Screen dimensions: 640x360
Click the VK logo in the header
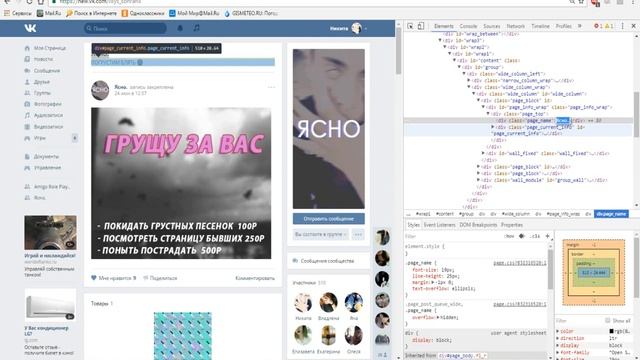pos(30,28)
